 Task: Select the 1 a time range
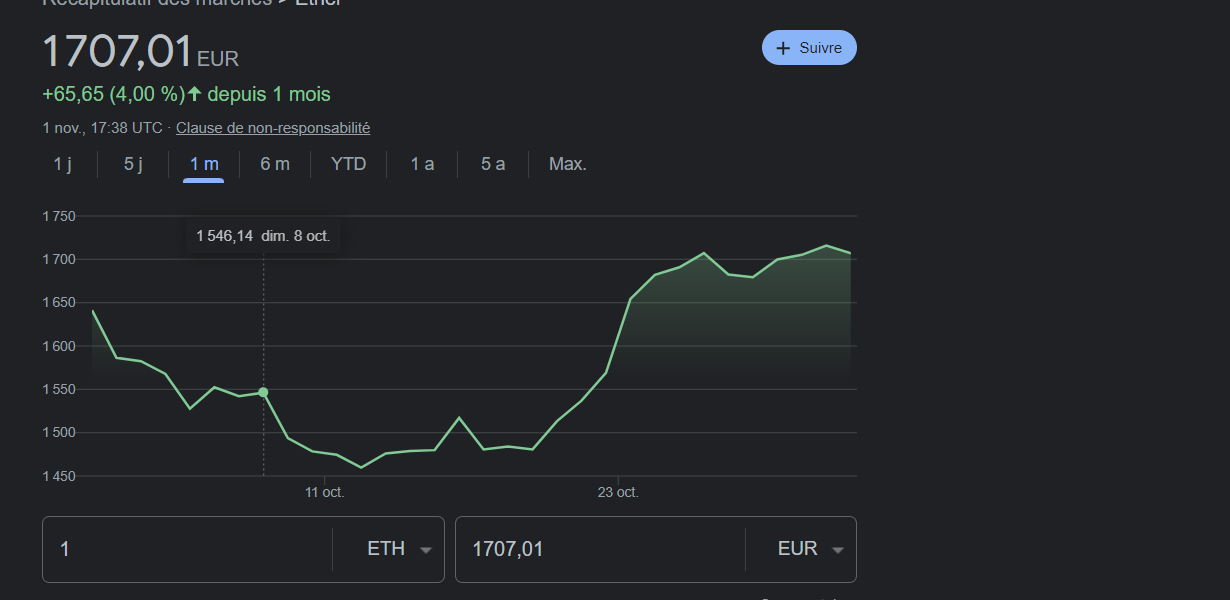tap(422, 164)
